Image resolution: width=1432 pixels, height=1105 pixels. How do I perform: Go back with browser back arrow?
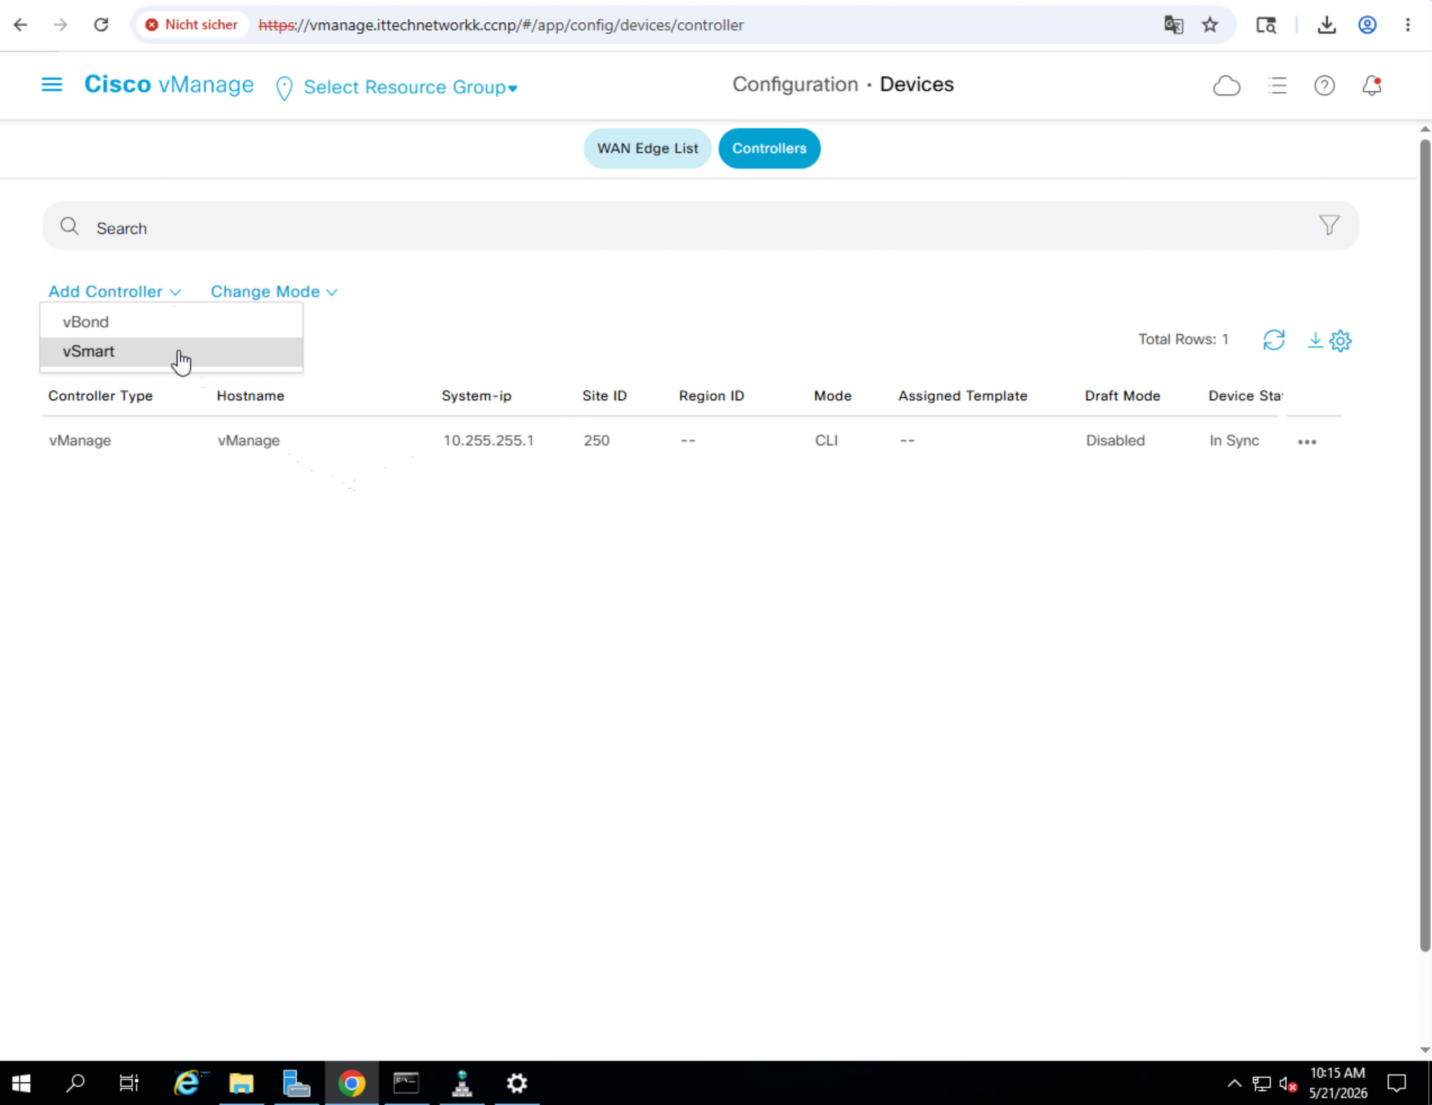point(21,25)
